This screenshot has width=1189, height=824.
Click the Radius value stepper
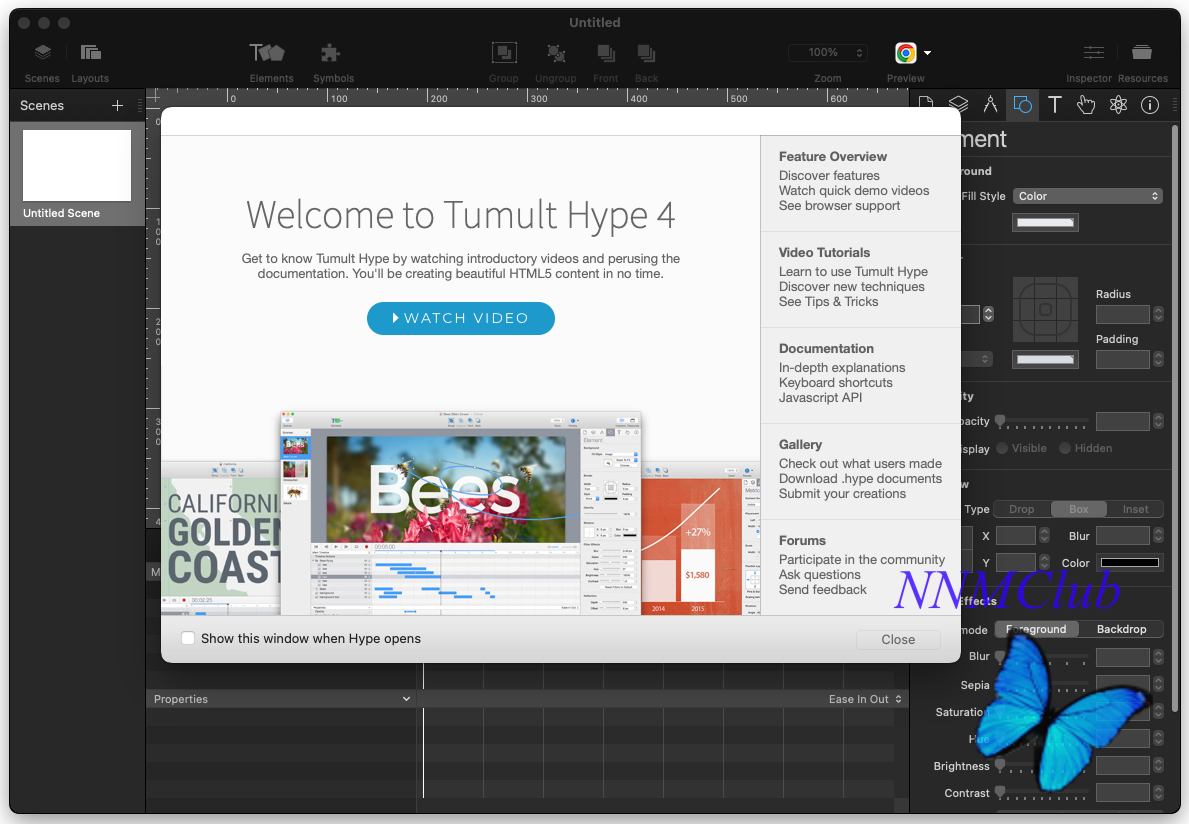(1158, 314)
